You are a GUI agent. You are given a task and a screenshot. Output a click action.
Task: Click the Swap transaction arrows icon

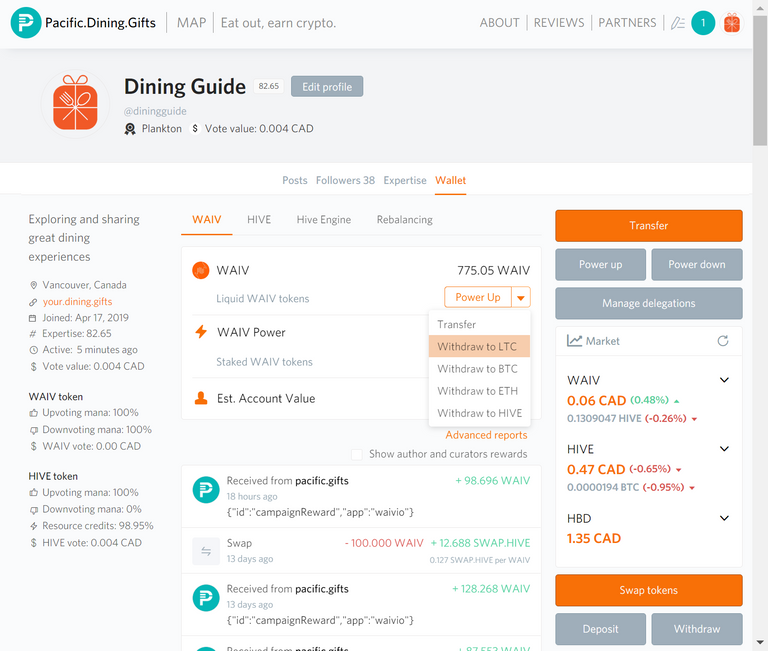point(206,551)
